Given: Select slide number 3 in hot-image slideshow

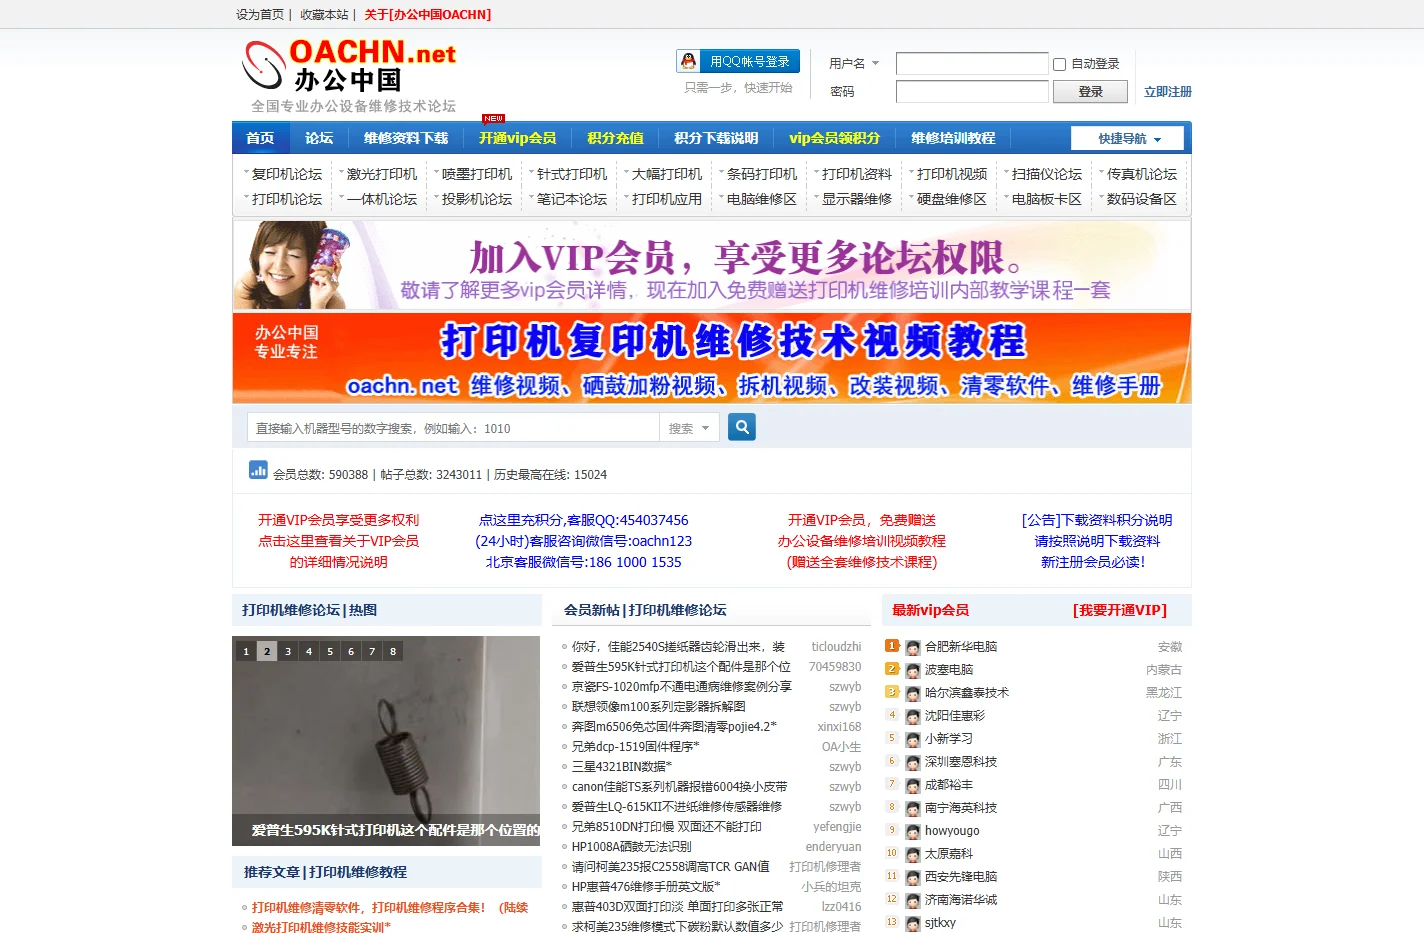Looking at the screenshot, I should pyautogui.click(x=288, y=651).
